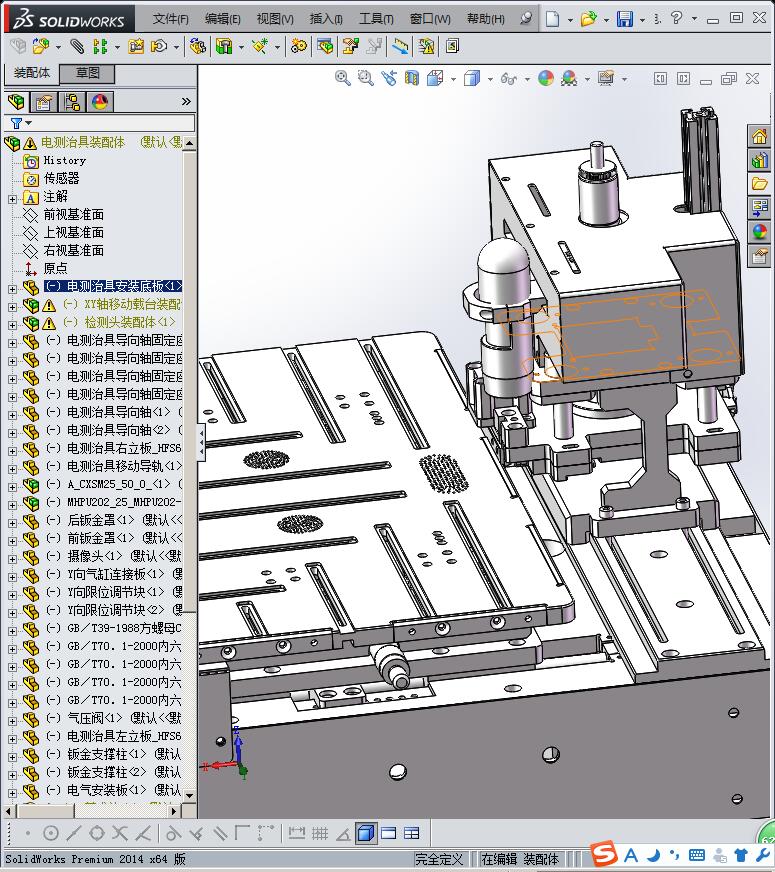Click the tree's horizontal scrollbar right arrow
775x872 pixels.
coord(174,811)
